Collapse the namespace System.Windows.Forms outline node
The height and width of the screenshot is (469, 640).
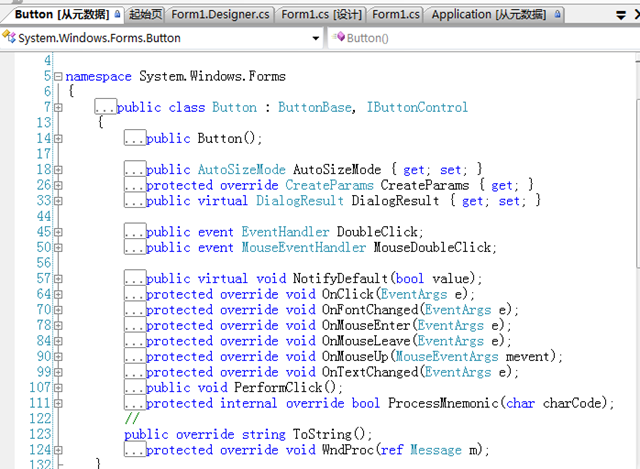click(57, 77)
